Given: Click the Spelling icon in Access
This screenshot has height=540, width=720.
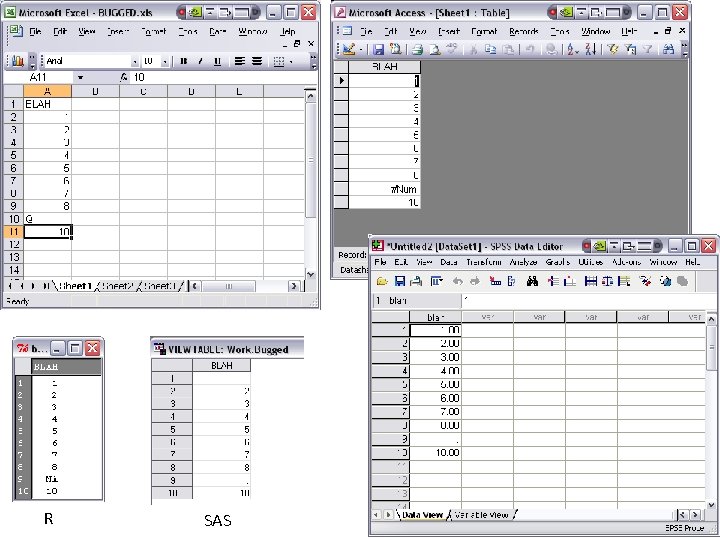Looking at the screenshot, I should click(452, 49).
